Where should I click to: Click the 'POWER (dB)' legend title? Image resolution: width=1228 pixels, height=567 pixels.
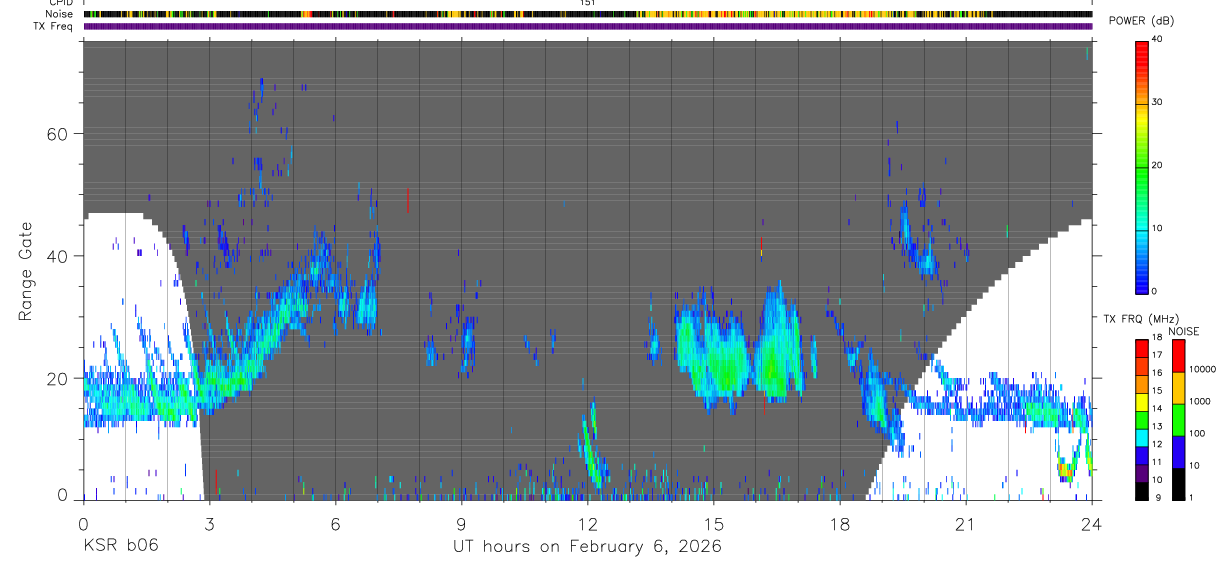(1141, 21)
